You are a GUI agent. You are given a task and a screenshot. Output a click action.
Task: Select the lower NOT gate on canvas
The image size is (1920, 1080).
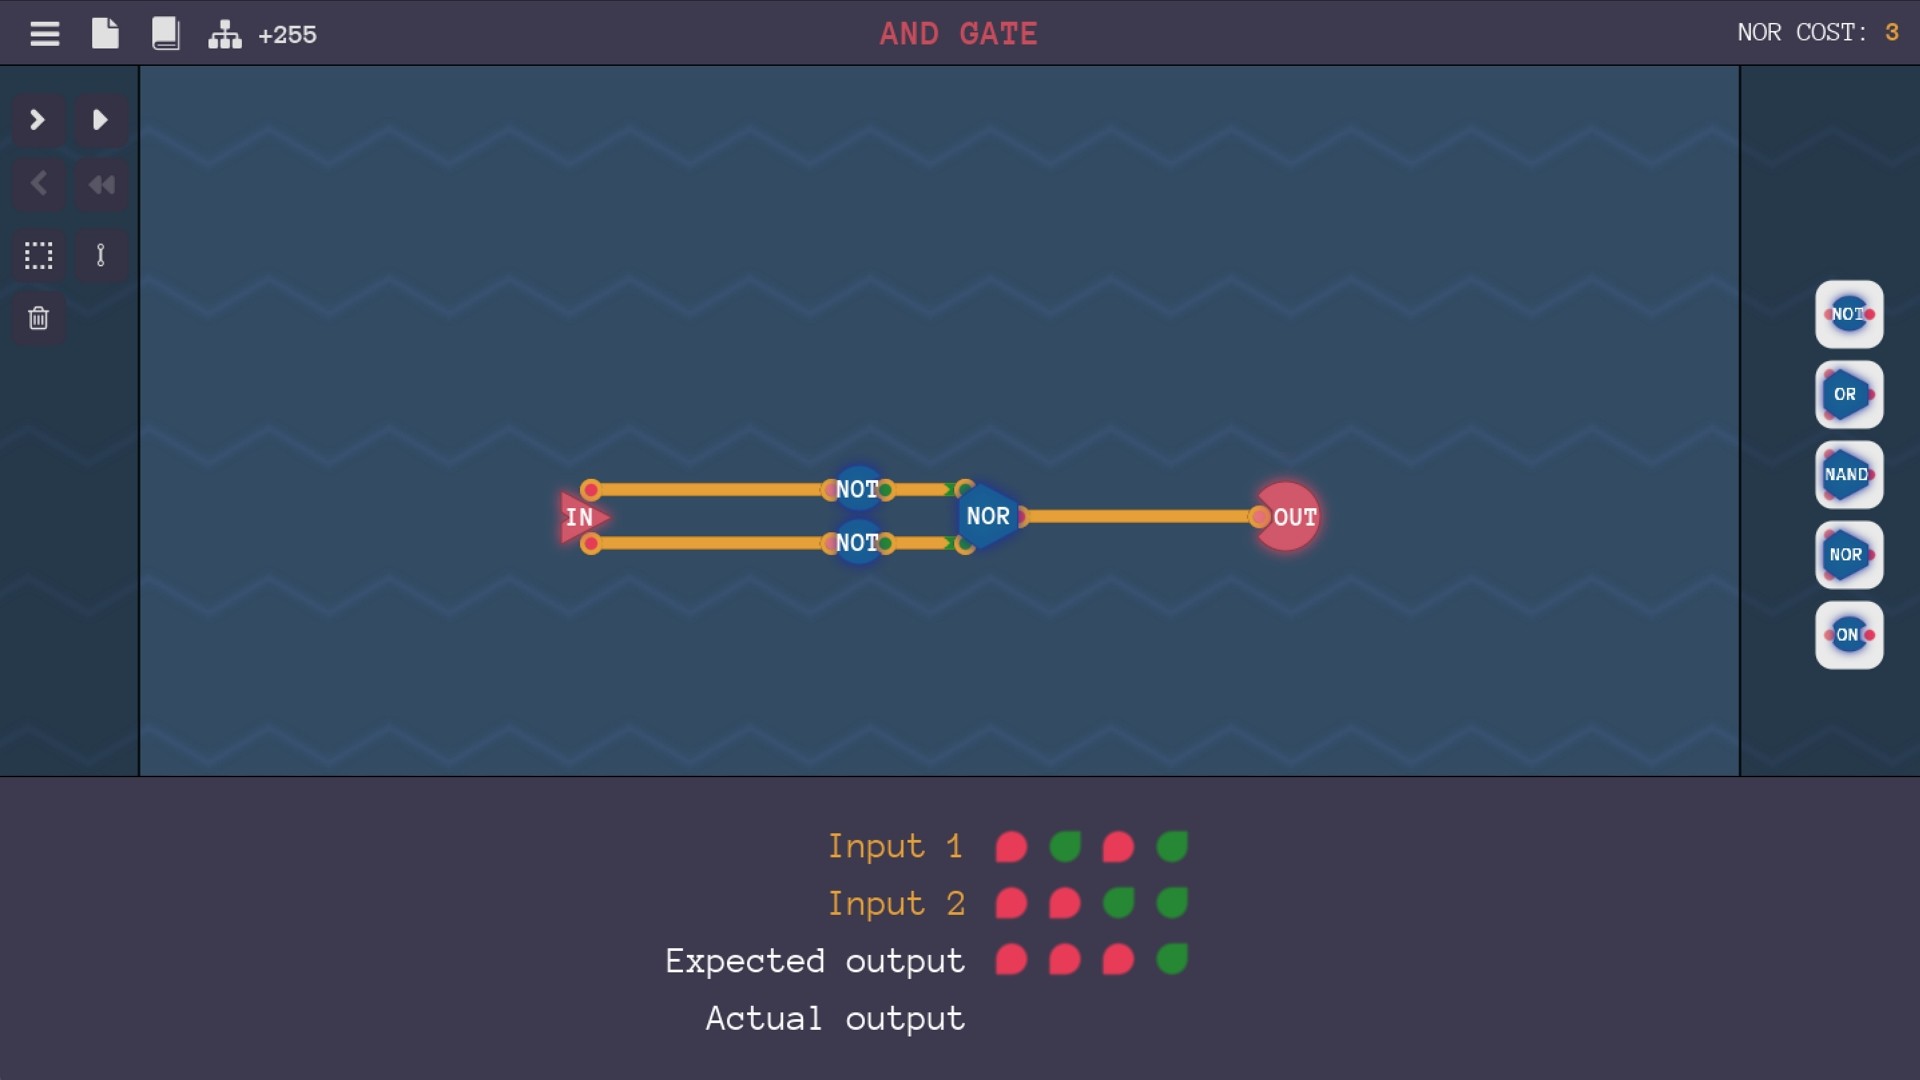857,543
